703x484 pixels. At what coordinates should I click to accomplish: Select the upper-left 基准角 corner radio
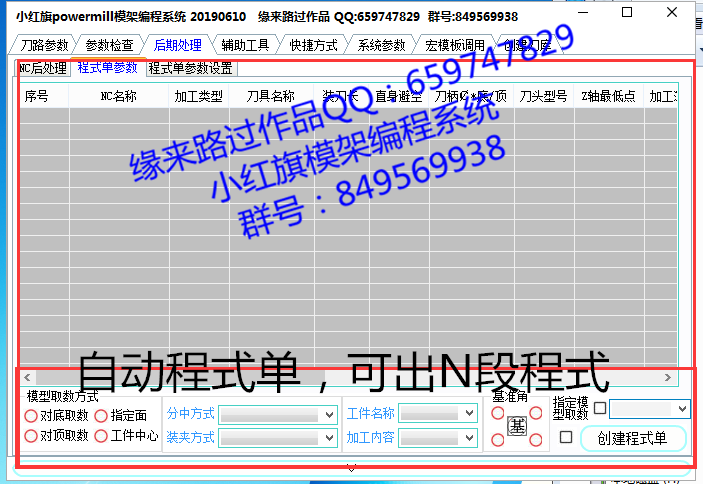tap(498, 413)
